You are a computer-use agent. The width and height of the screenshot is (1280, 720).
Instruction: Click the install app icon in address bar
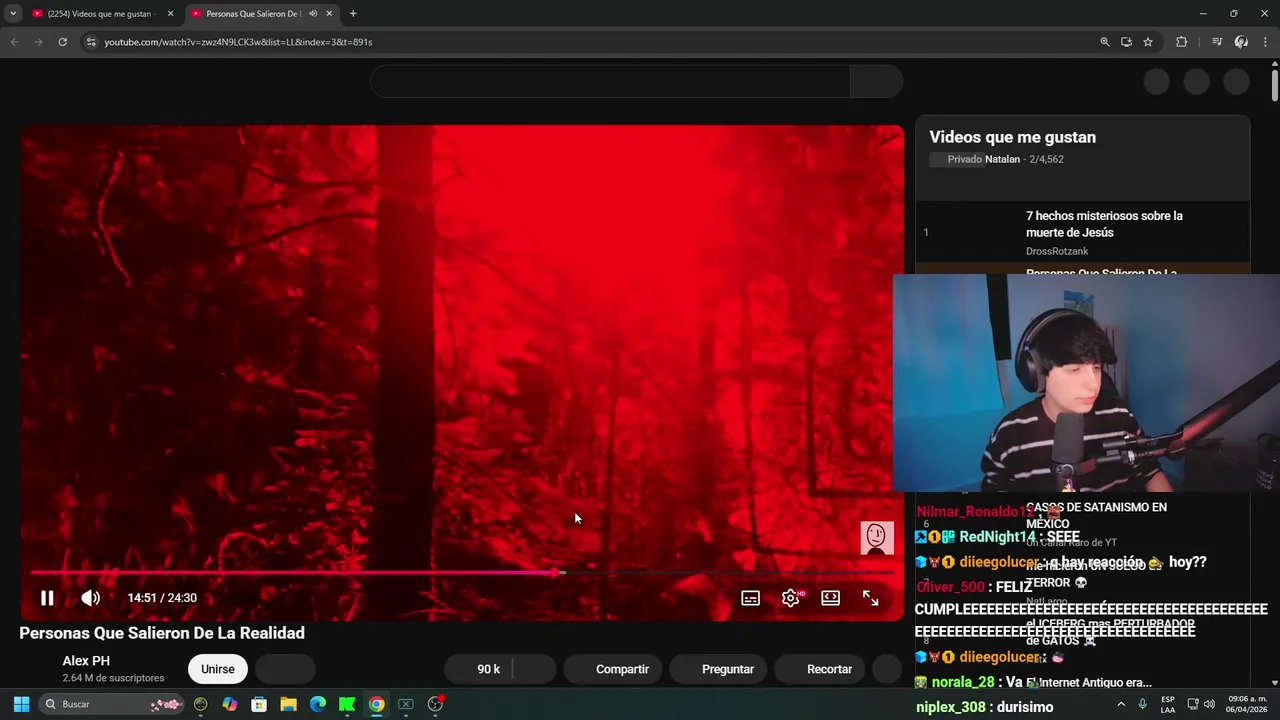1126,42
